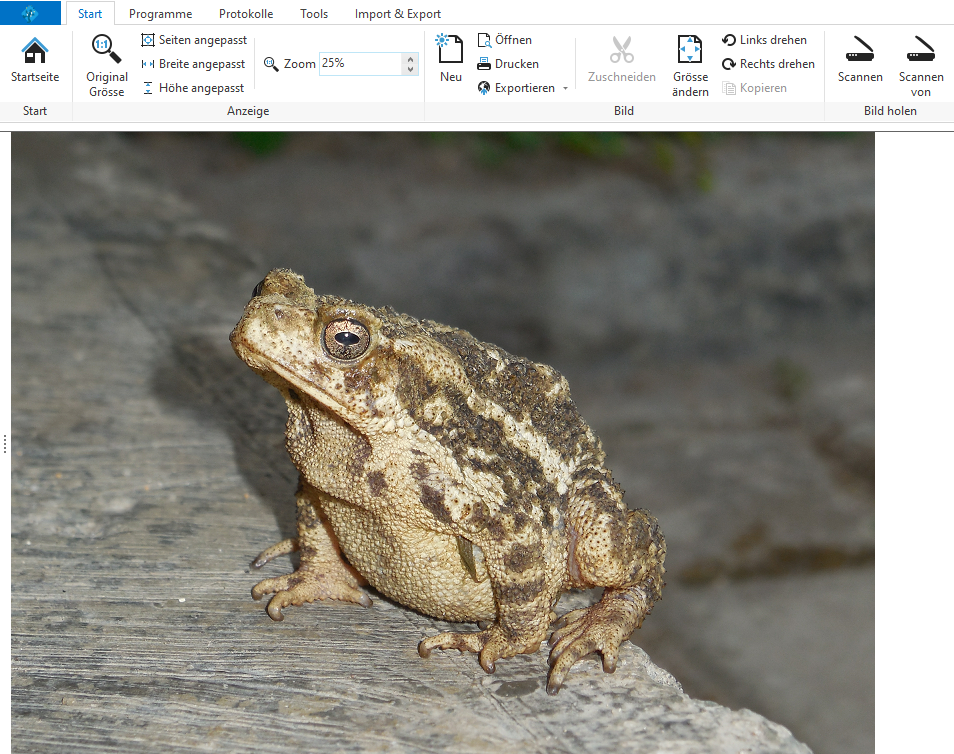This screenshot has height=754, width=954.
Task: Start scanning with the Scannen icon
Action: click(x=860, y=50)
